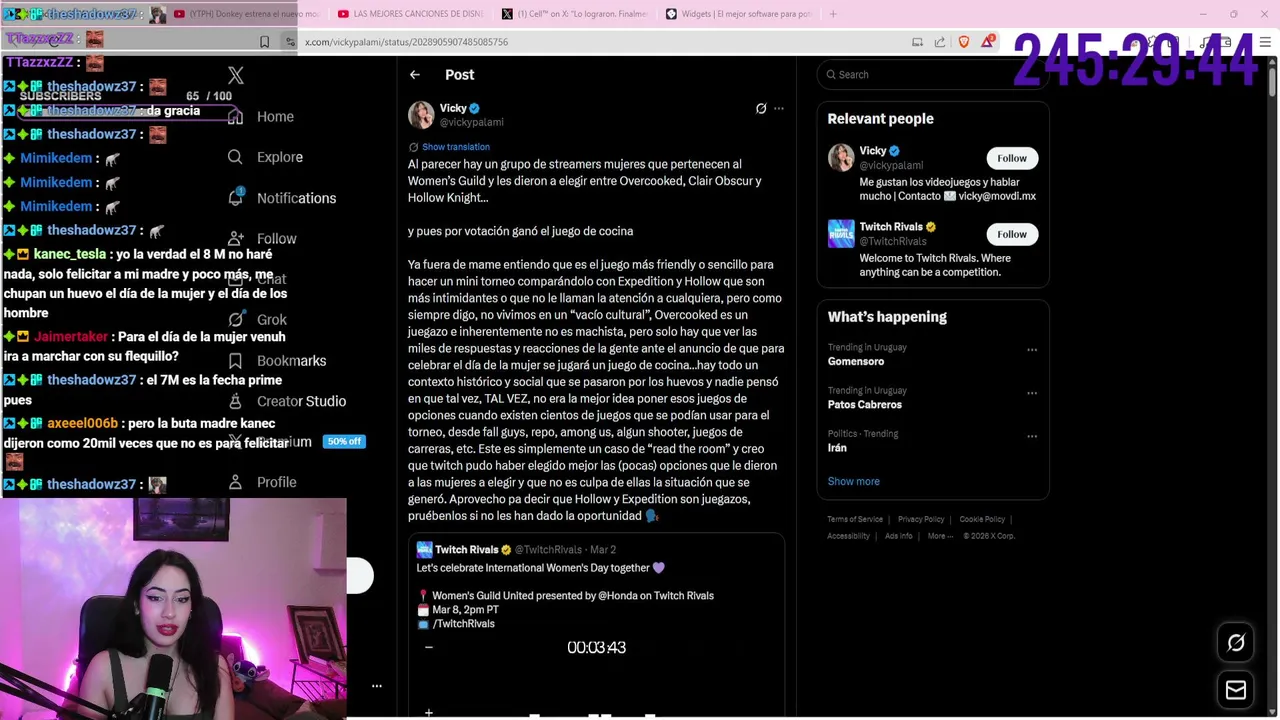
Task: Click the bookmark icon beside the URL
Action: (x=264, y=42)
